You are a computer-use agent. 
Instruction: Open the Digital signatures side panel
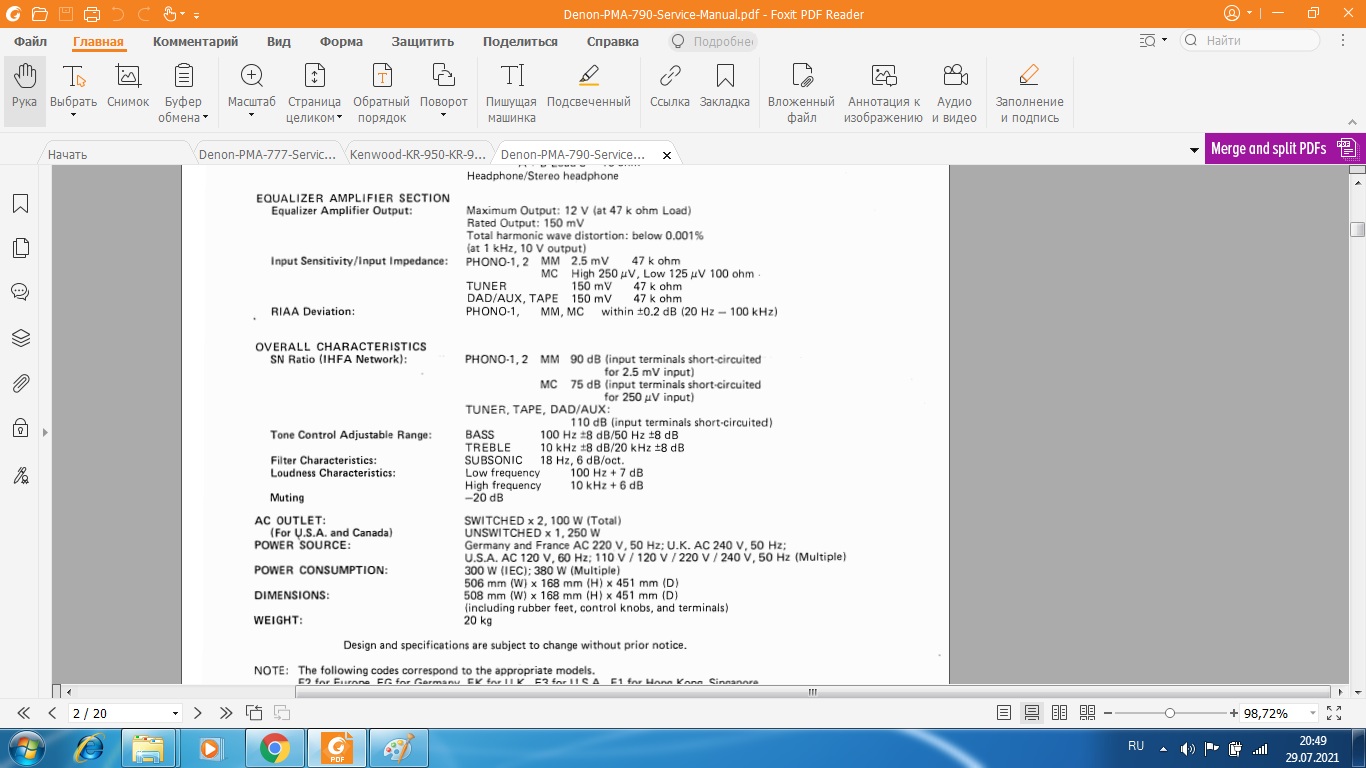click(x=21, y=475)
